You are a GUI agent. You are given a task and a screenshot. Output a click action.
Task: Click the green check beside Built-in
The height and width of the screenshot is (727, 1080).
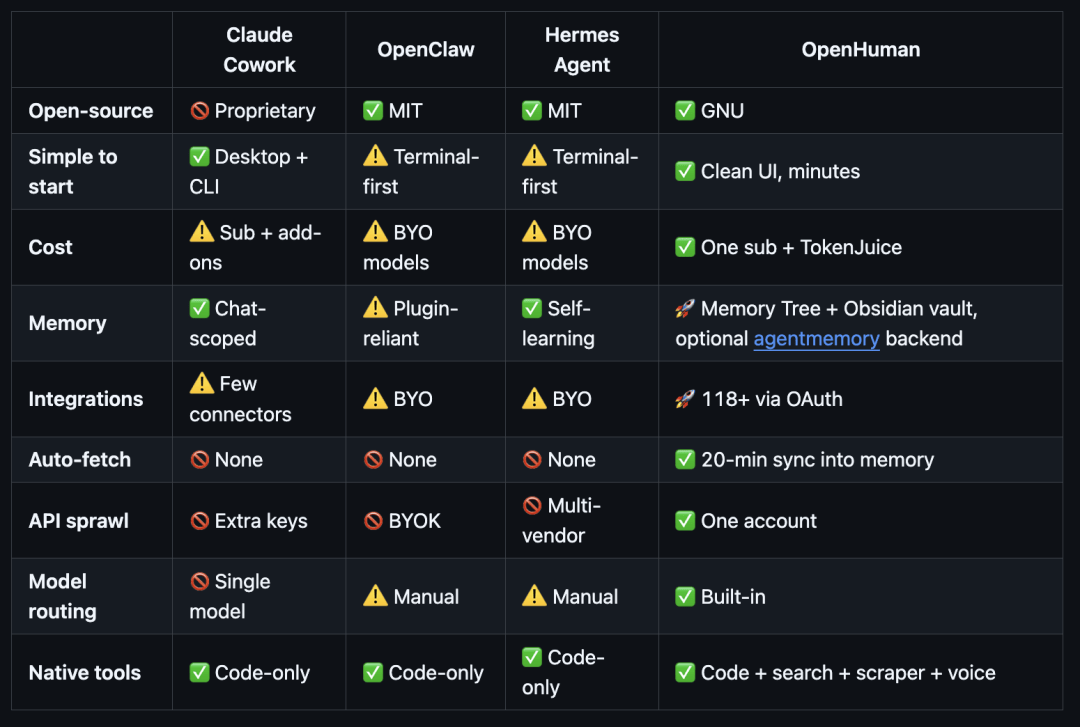pos(685,596)
